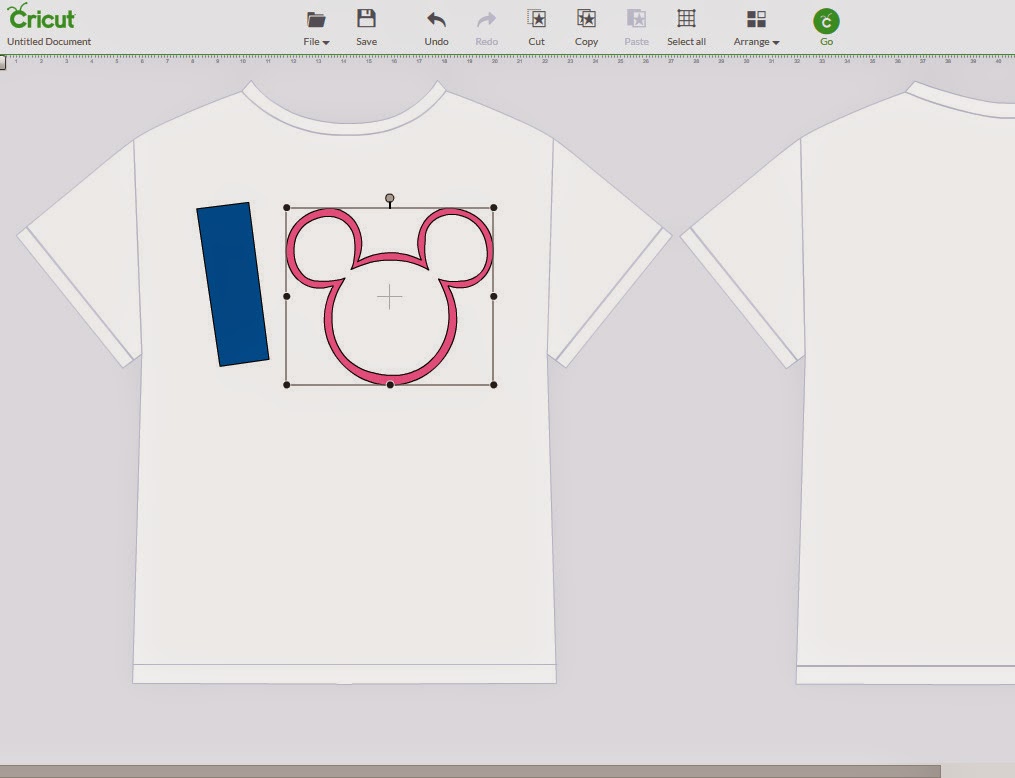Screen dimensions: 1015x778
Task: Open the File folder icon
Action: (316, 19)
